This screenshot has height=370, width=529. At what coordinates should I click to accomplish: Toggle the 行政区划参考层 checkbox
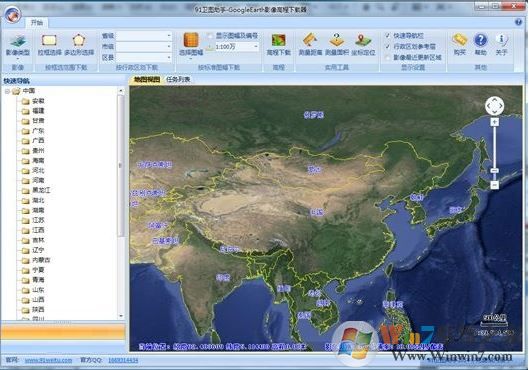(388, 46)
